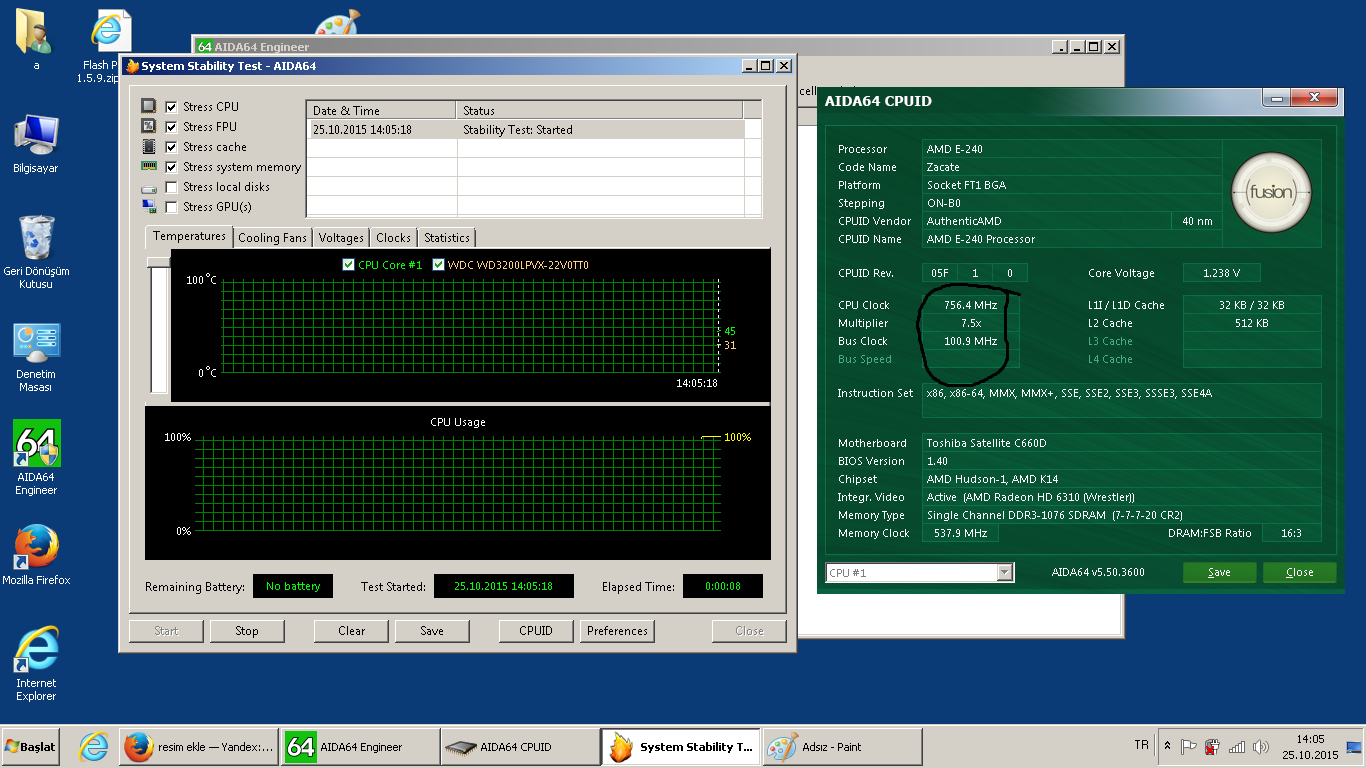The image size is (1366, 768).
Task: Click the CPUID button
Action: [x=536, y=631]
